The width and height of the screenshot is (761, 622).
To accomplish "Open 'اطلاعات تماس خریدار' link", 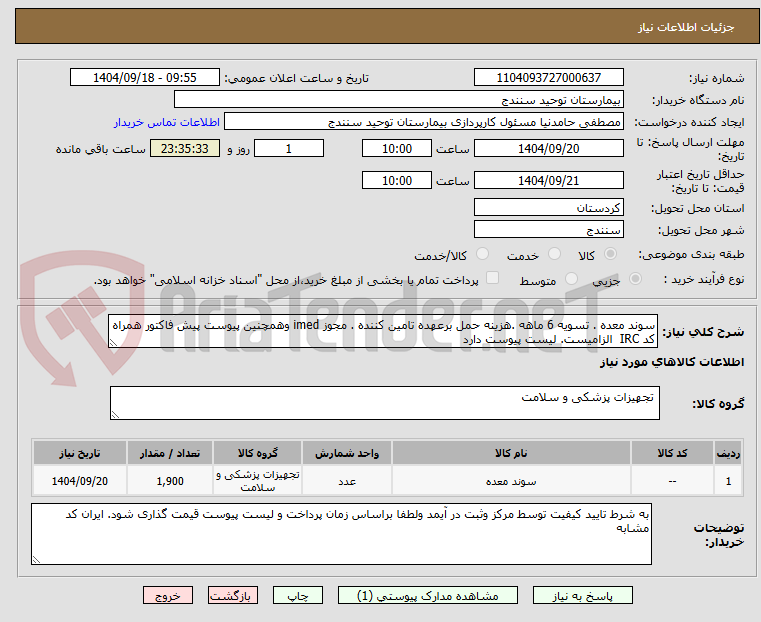I will [167, 122].
